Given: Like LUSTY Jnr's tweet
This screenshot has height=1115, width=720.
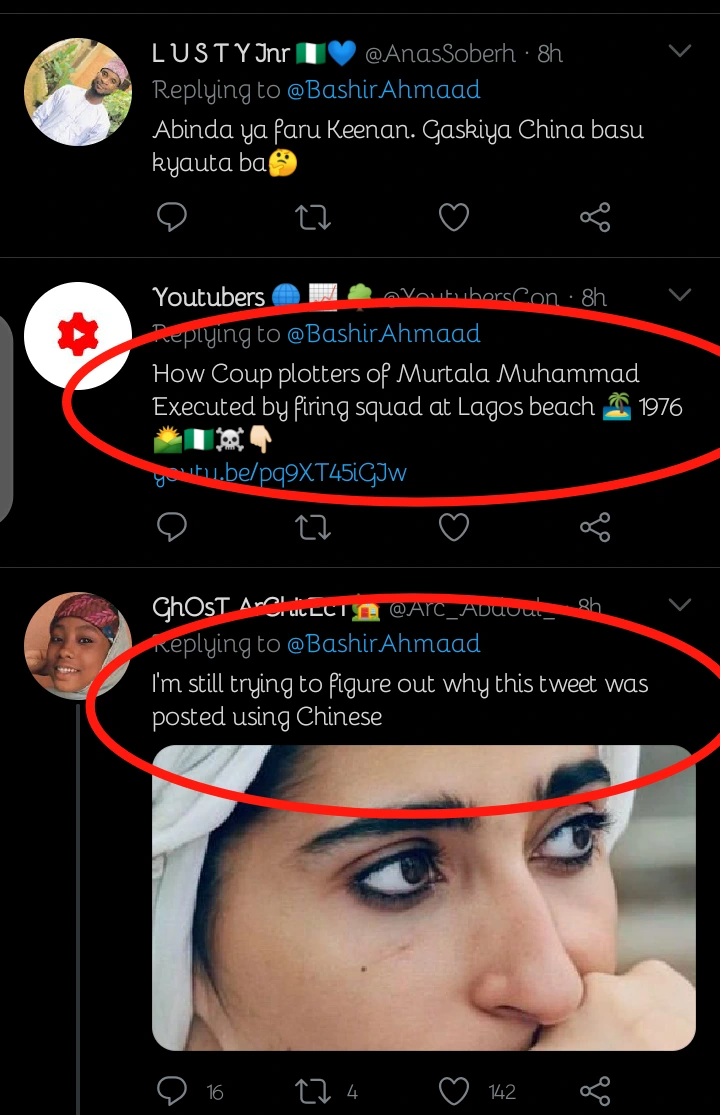Looking at the screenshot, I should [x=454, y=218].
